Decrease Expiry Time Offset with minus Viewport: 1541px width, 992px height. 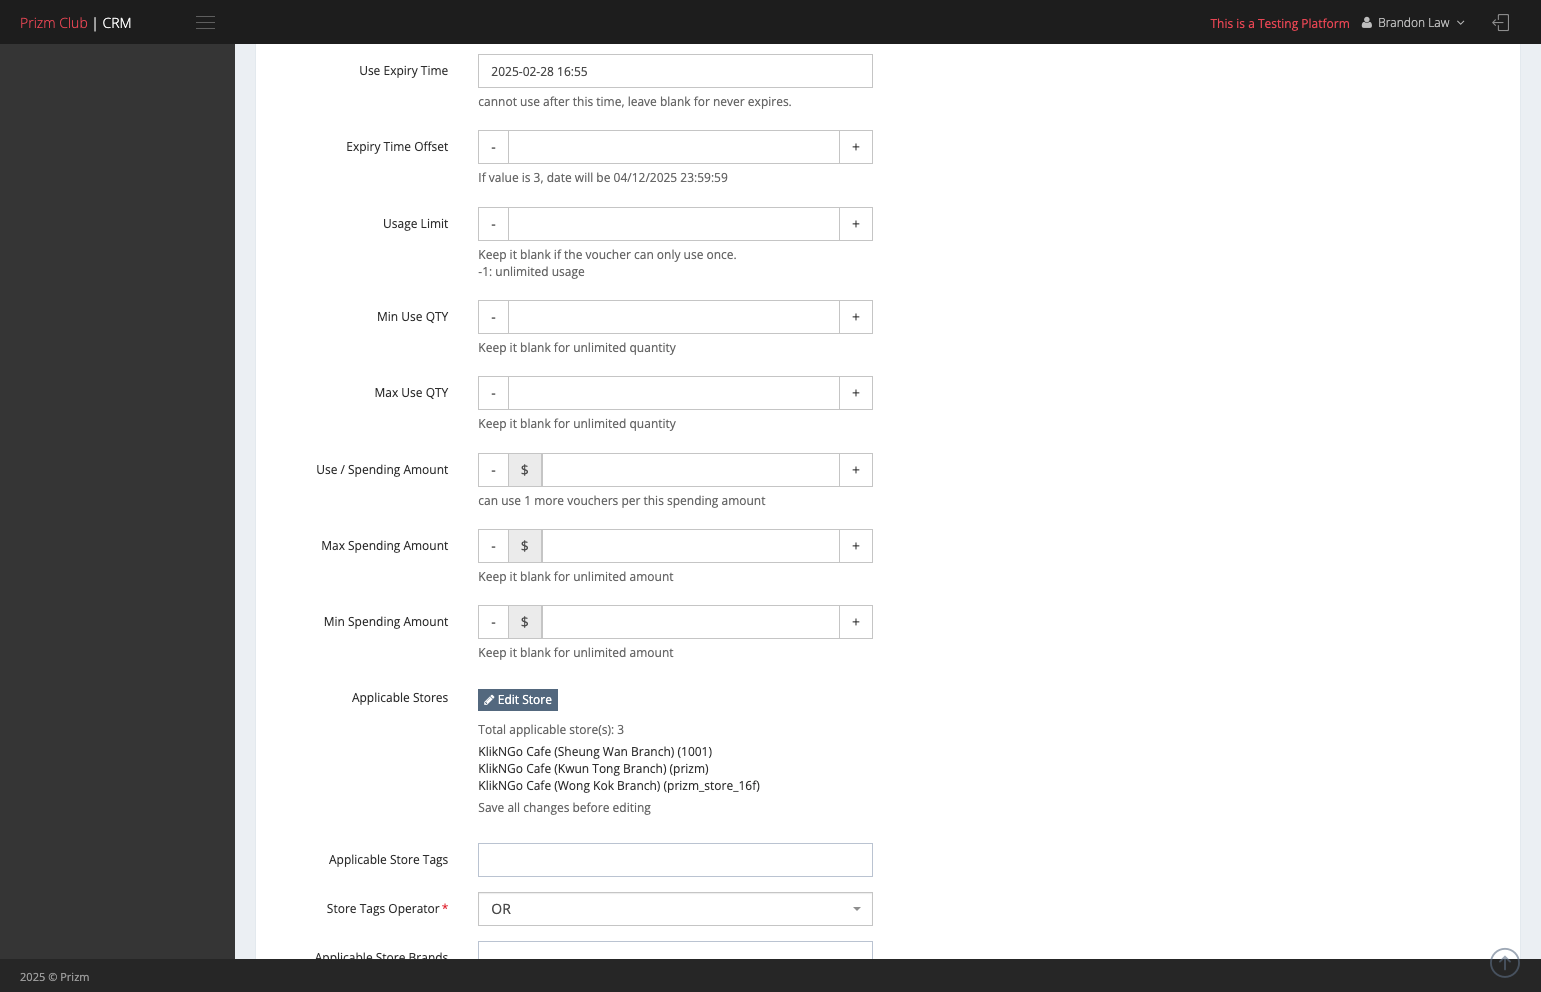click(x=493, y=147)
